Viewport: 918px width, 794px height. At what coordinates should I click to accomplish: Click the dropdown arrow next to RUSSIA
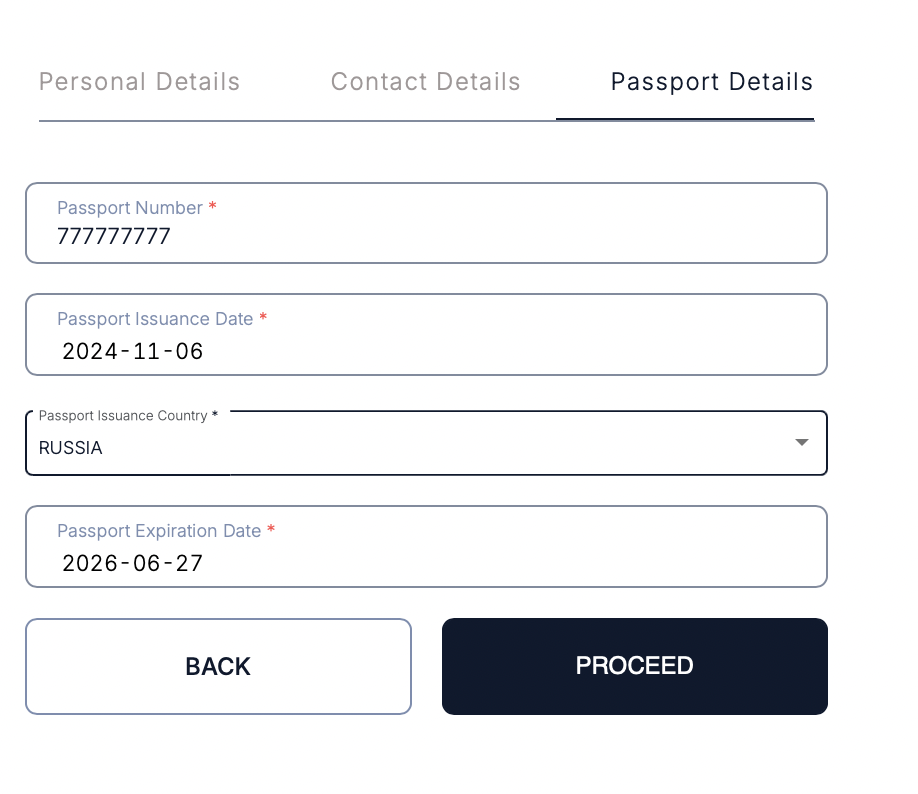801,442
